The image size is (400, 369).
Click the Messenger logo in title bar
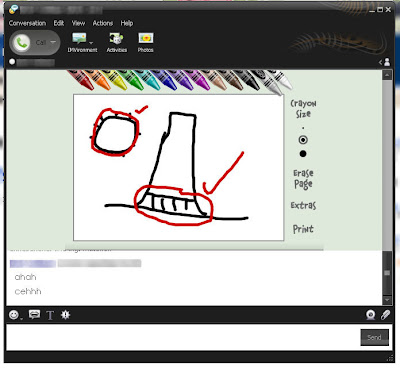pos(14,9)
